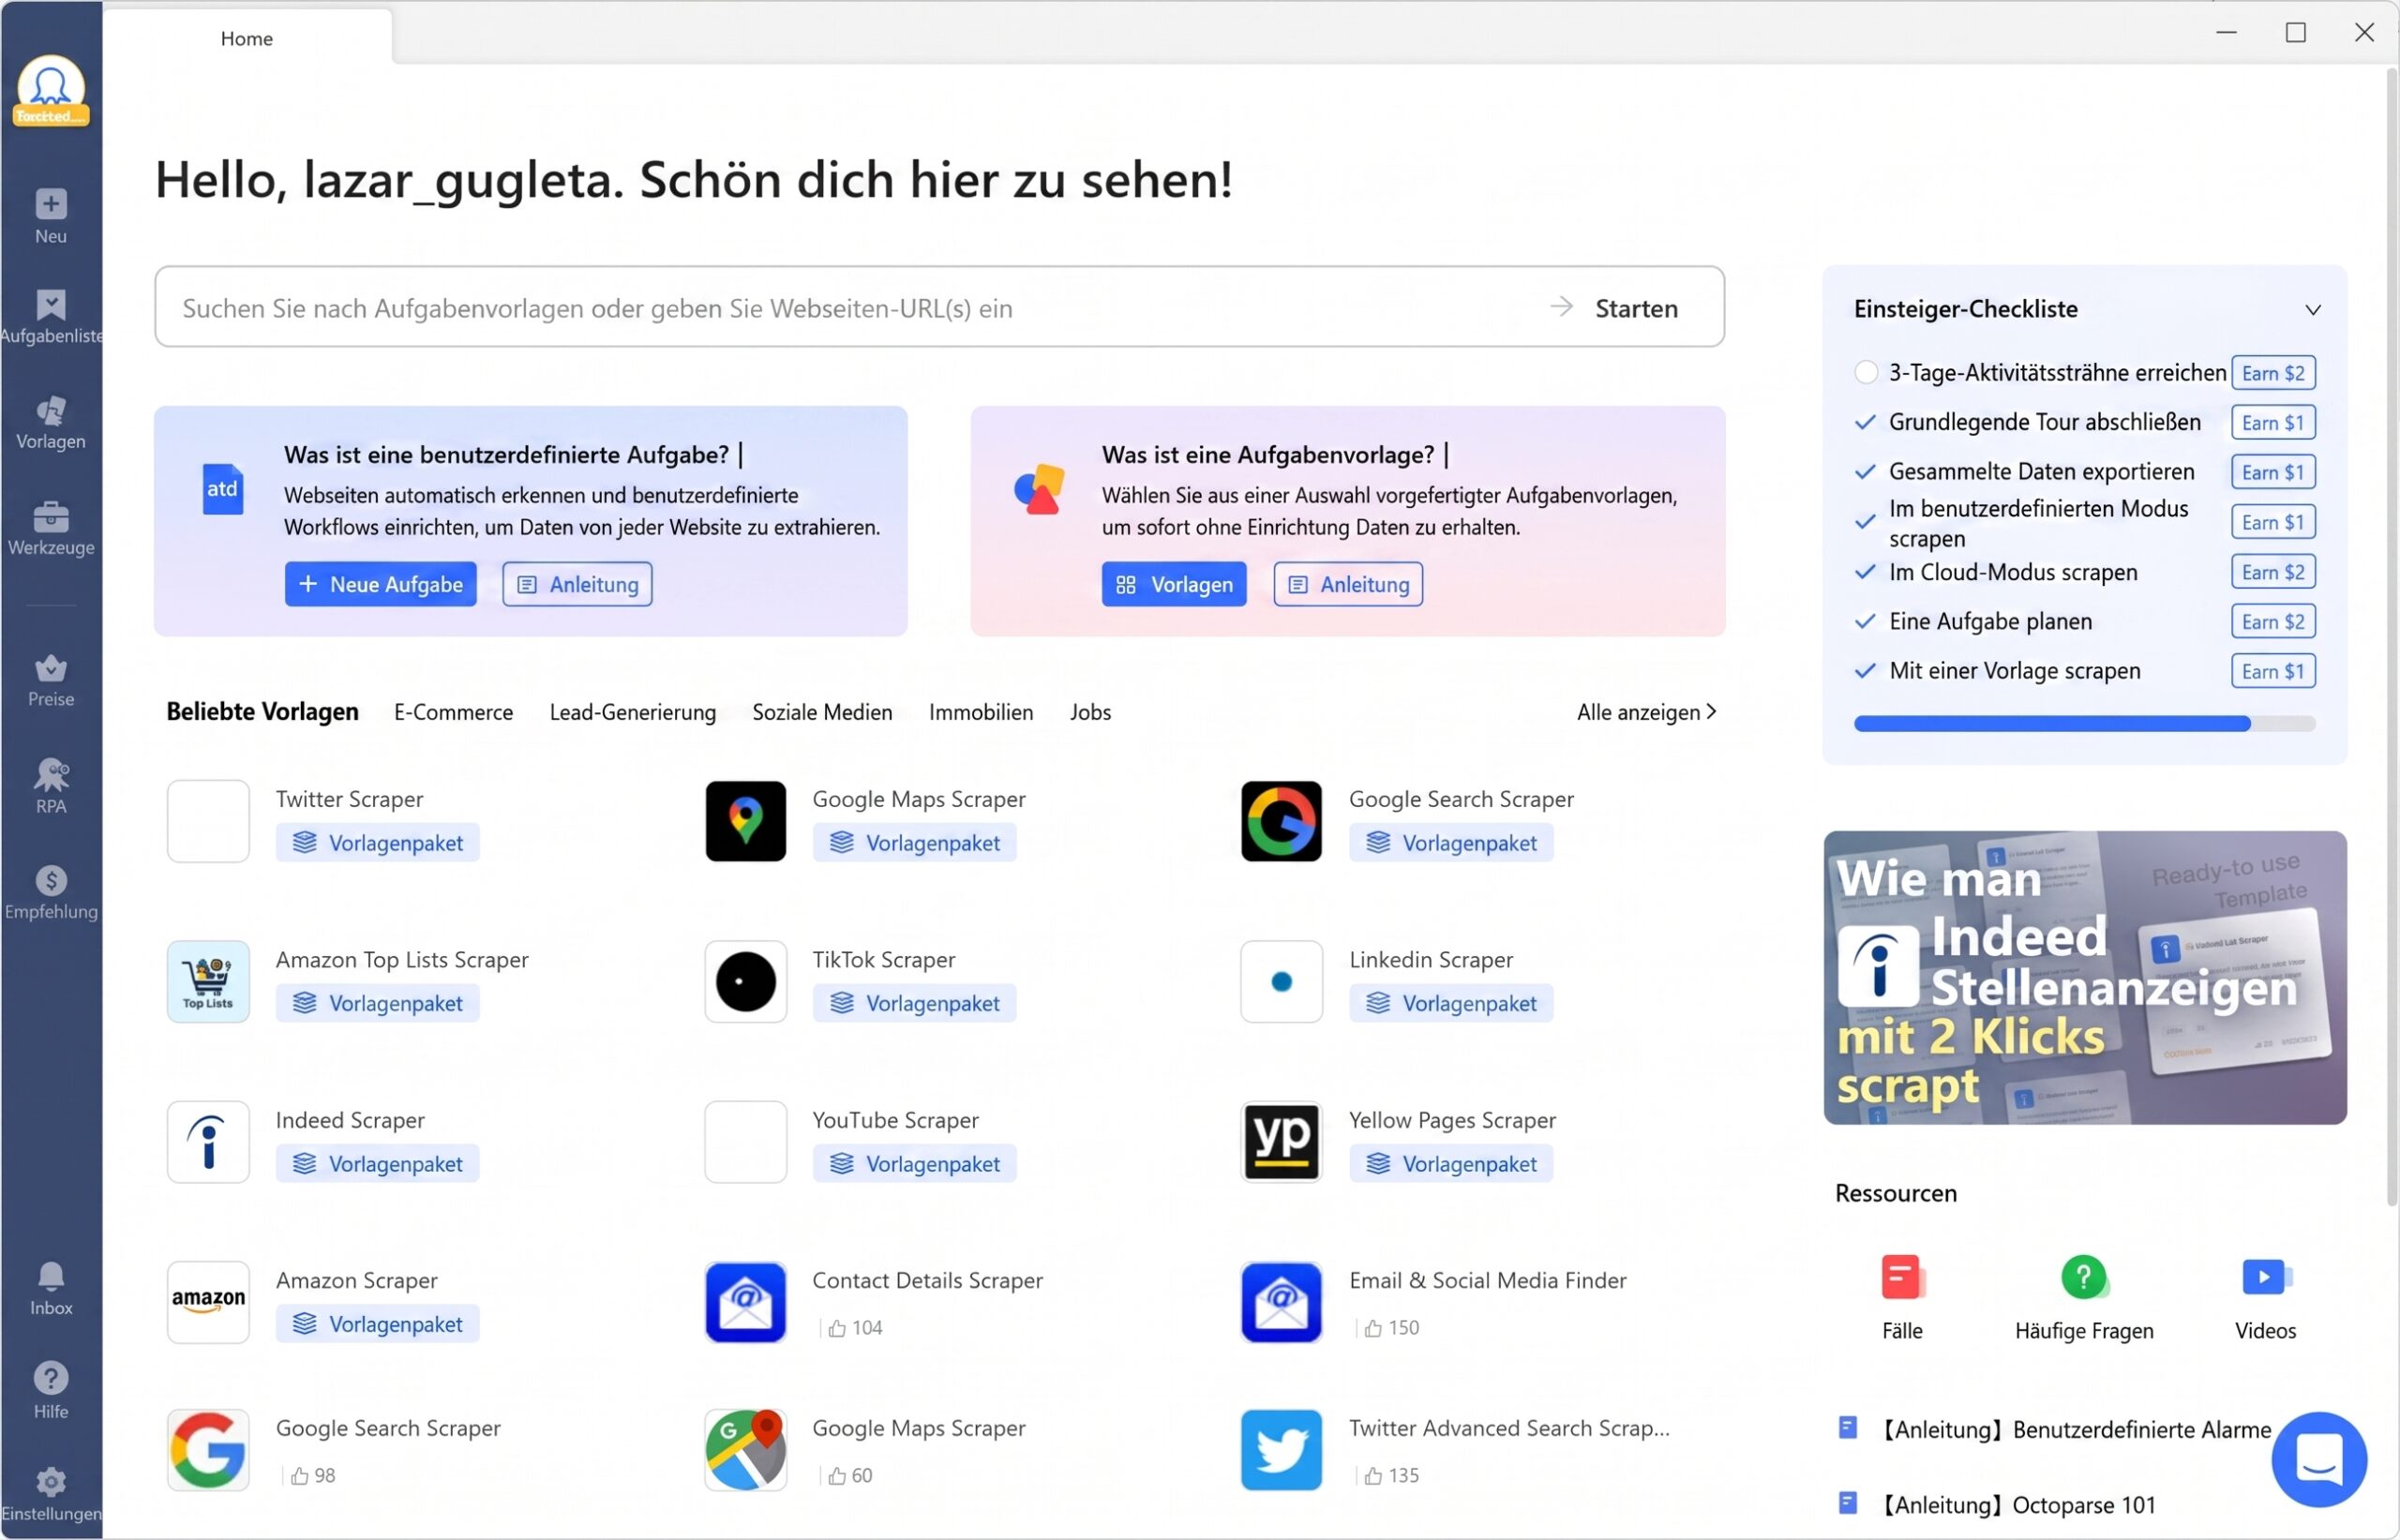Go to Vorlagen in sidebar
Viewport: 2400px width, 1540px height.
51,422
